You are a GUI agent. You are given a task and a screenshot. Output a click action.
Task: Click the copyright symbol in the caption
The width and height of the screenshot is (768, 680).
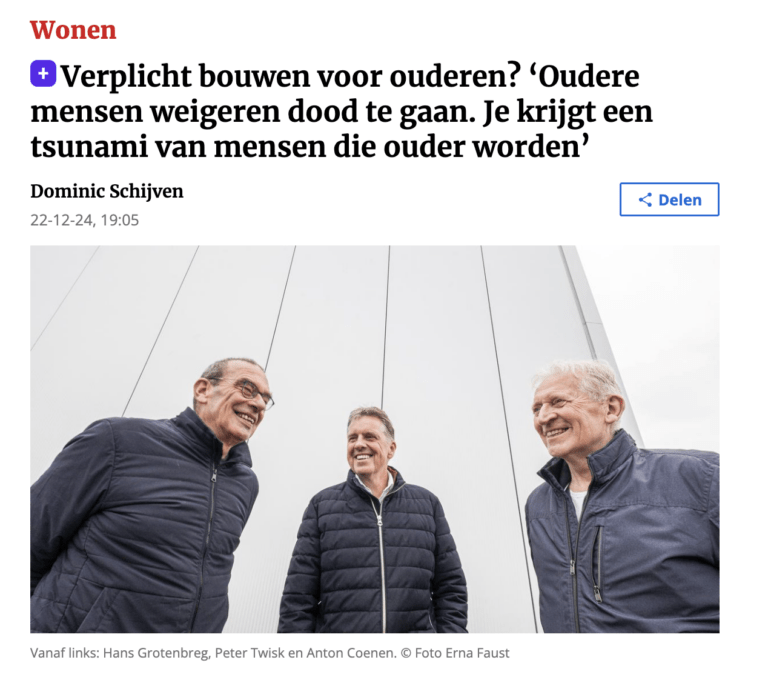coord(406,653)
